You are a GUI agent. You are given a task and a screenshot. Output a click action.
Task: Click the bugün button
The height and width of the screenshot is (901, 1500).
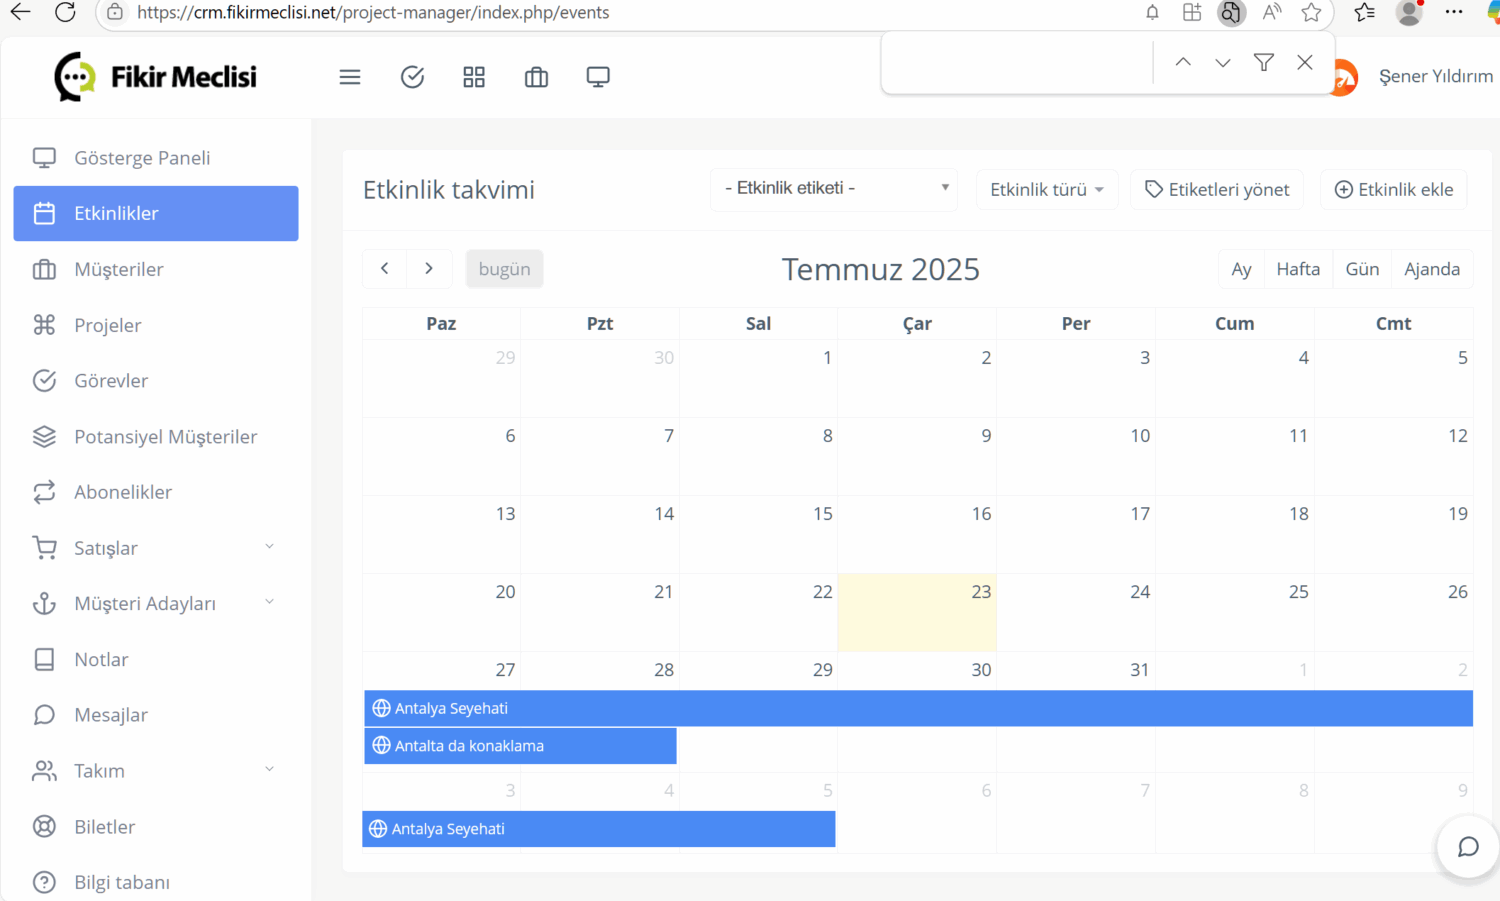coord(504,269)
